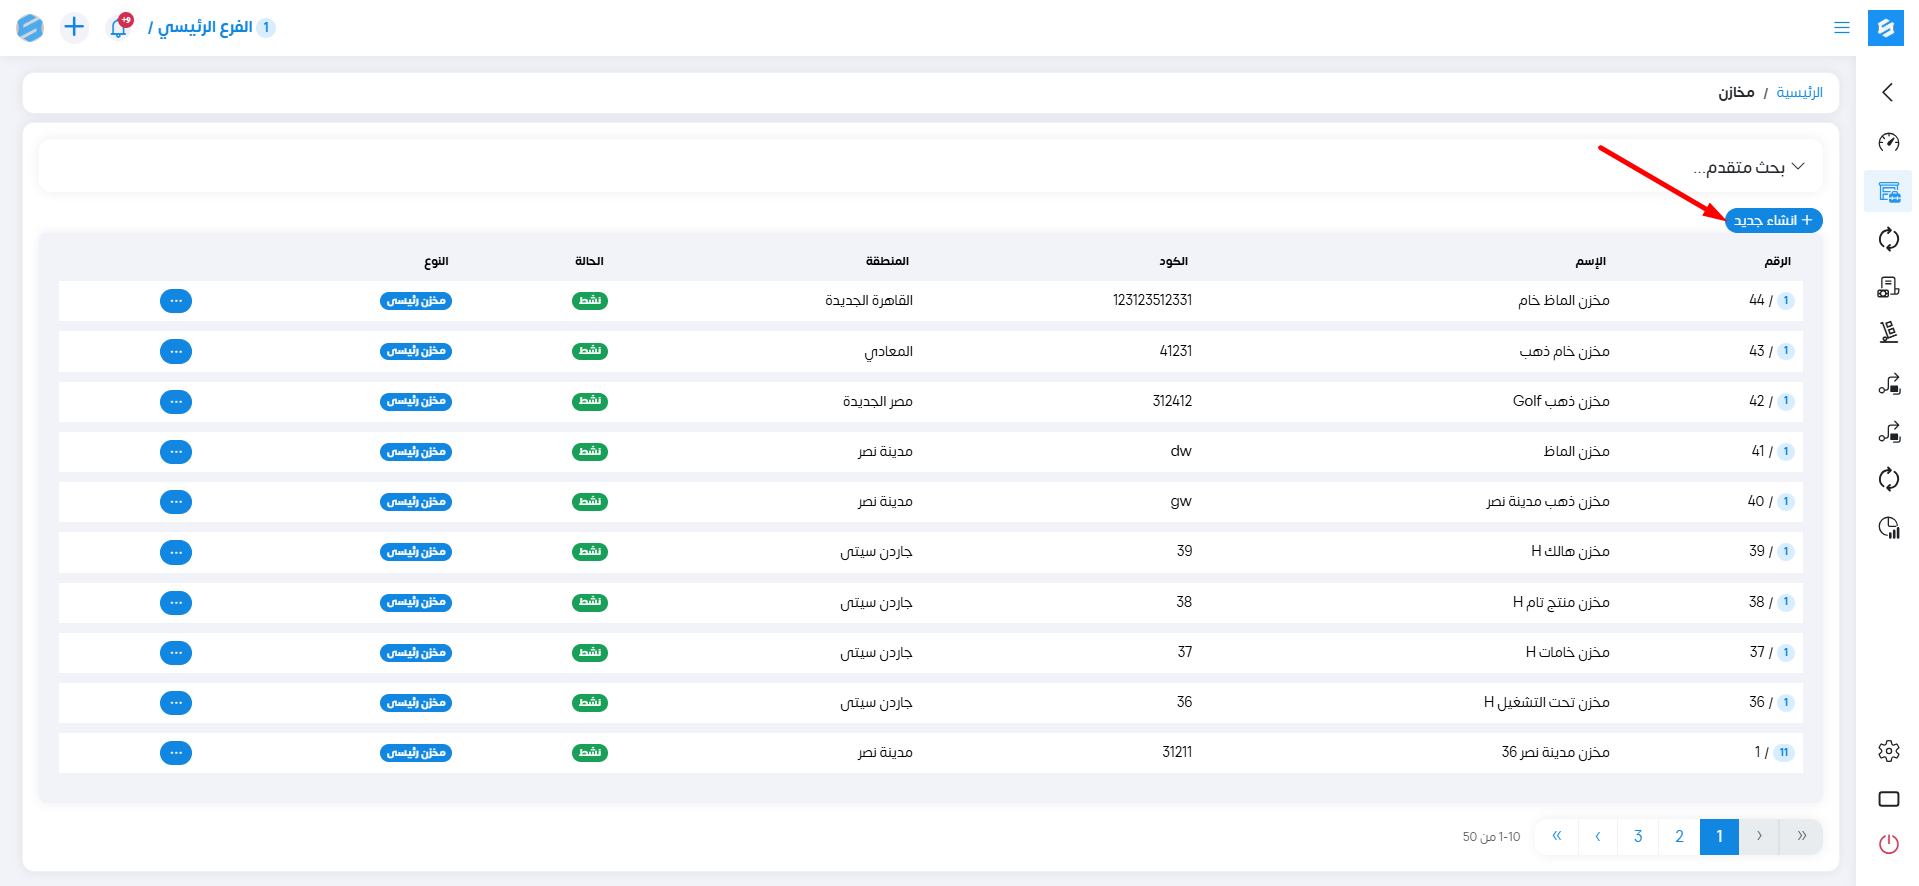Open the user avatar in the top bar
The image size is (1919, 886).
tap(30, 27)
